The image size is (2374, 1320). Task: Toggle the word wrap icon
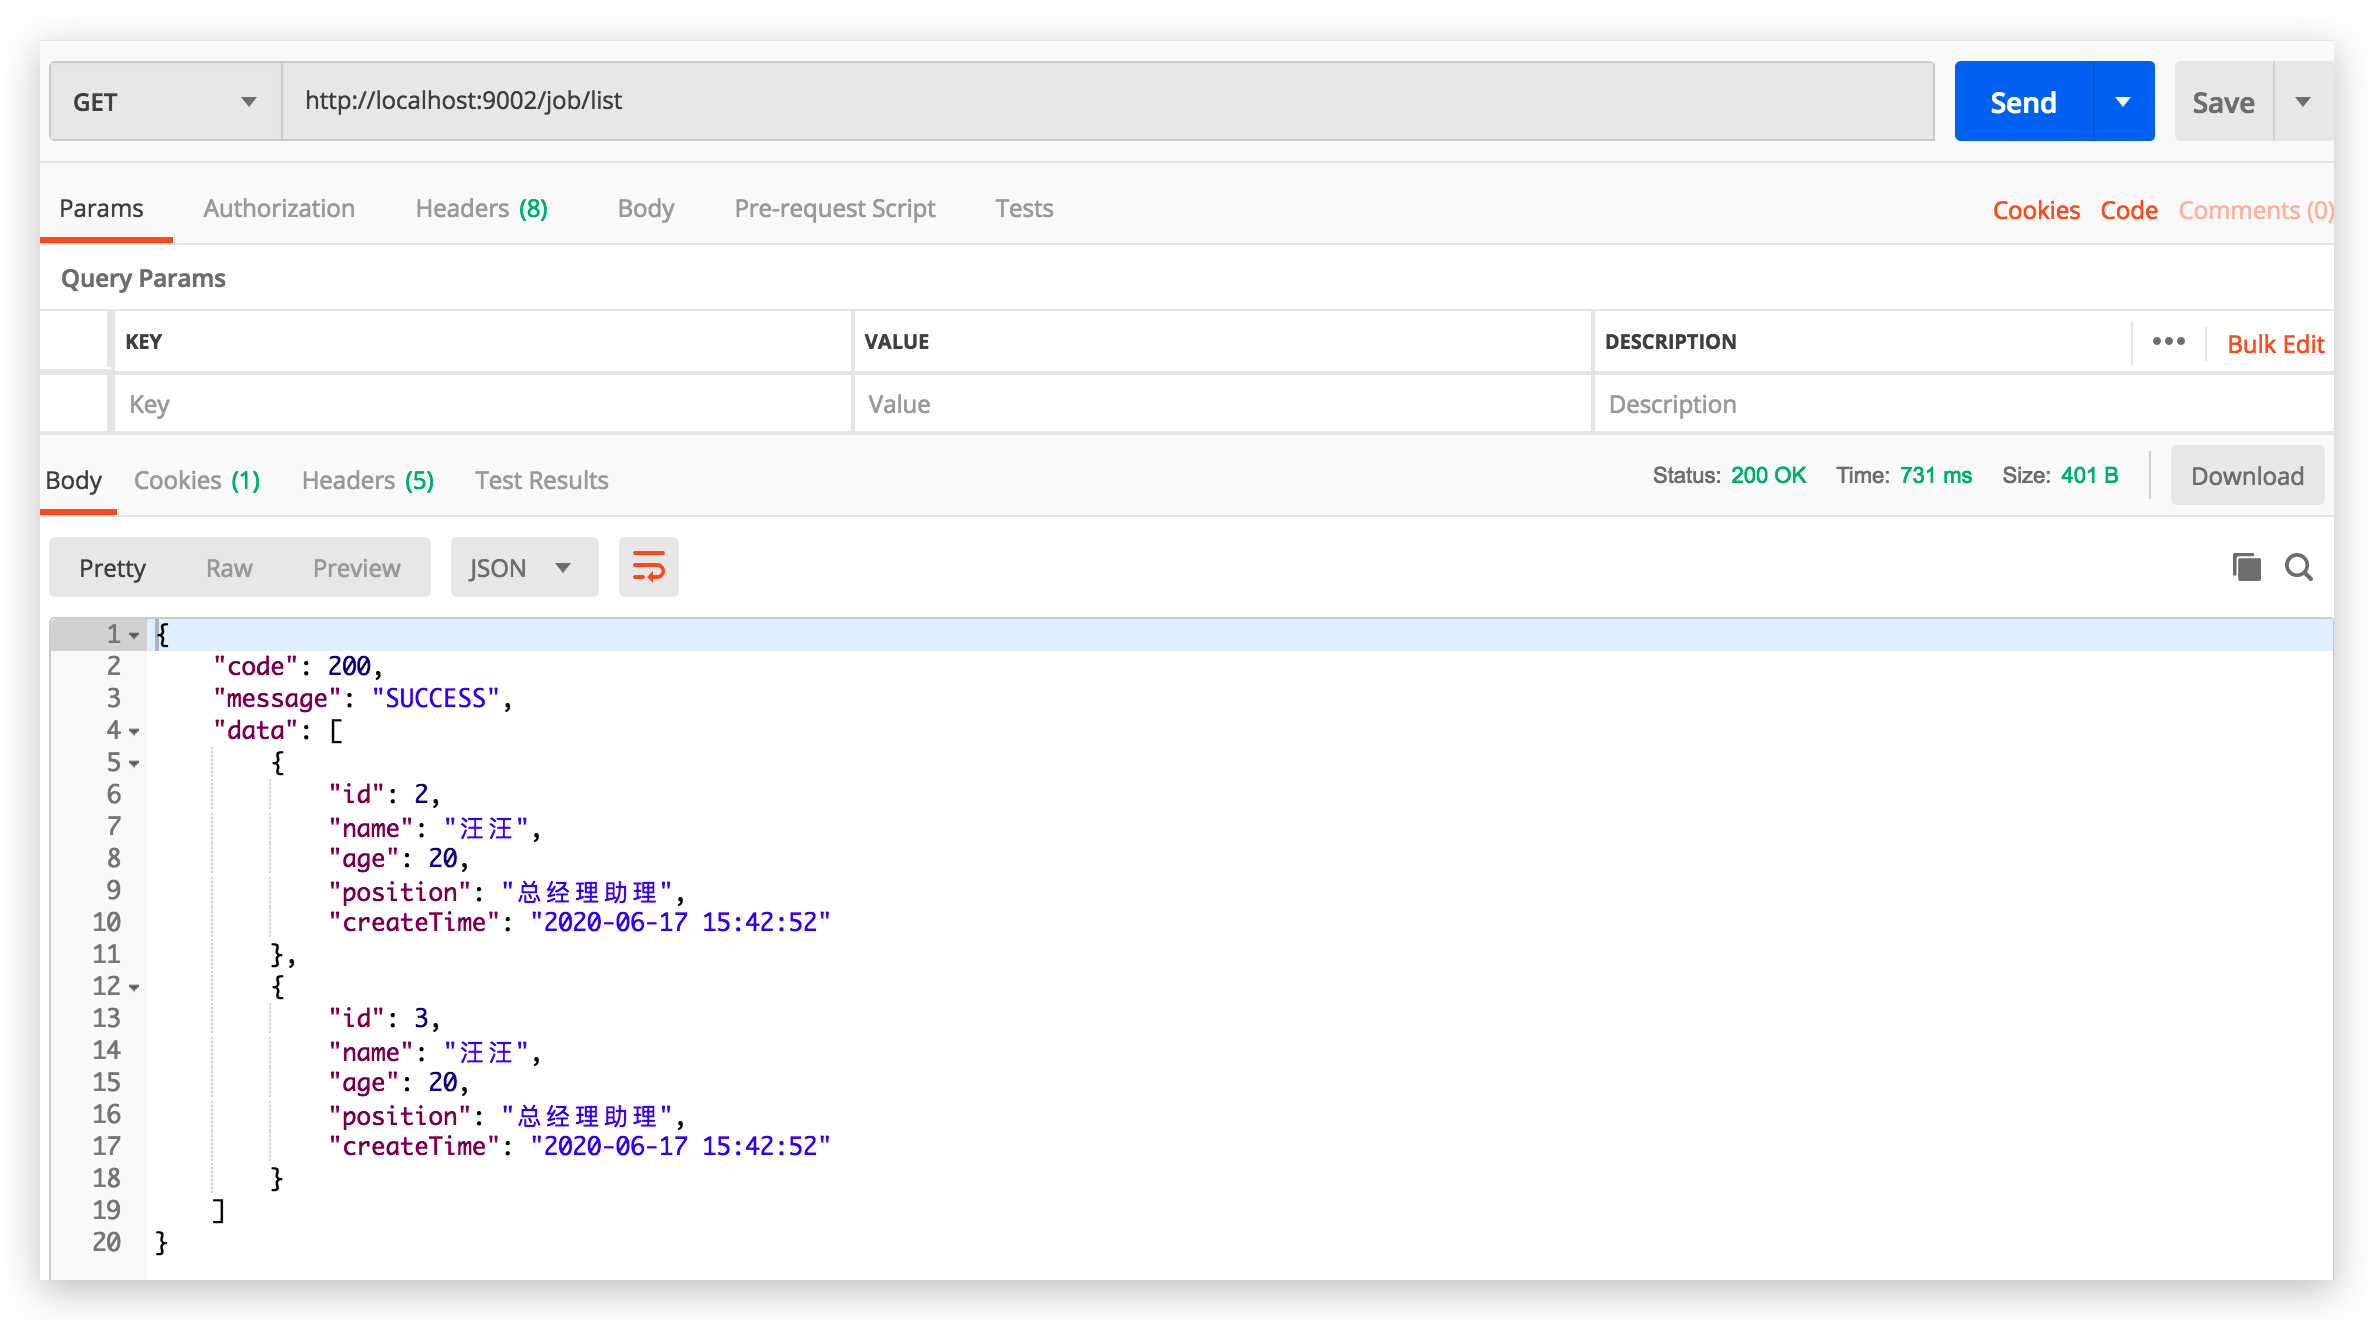[648, 567]
